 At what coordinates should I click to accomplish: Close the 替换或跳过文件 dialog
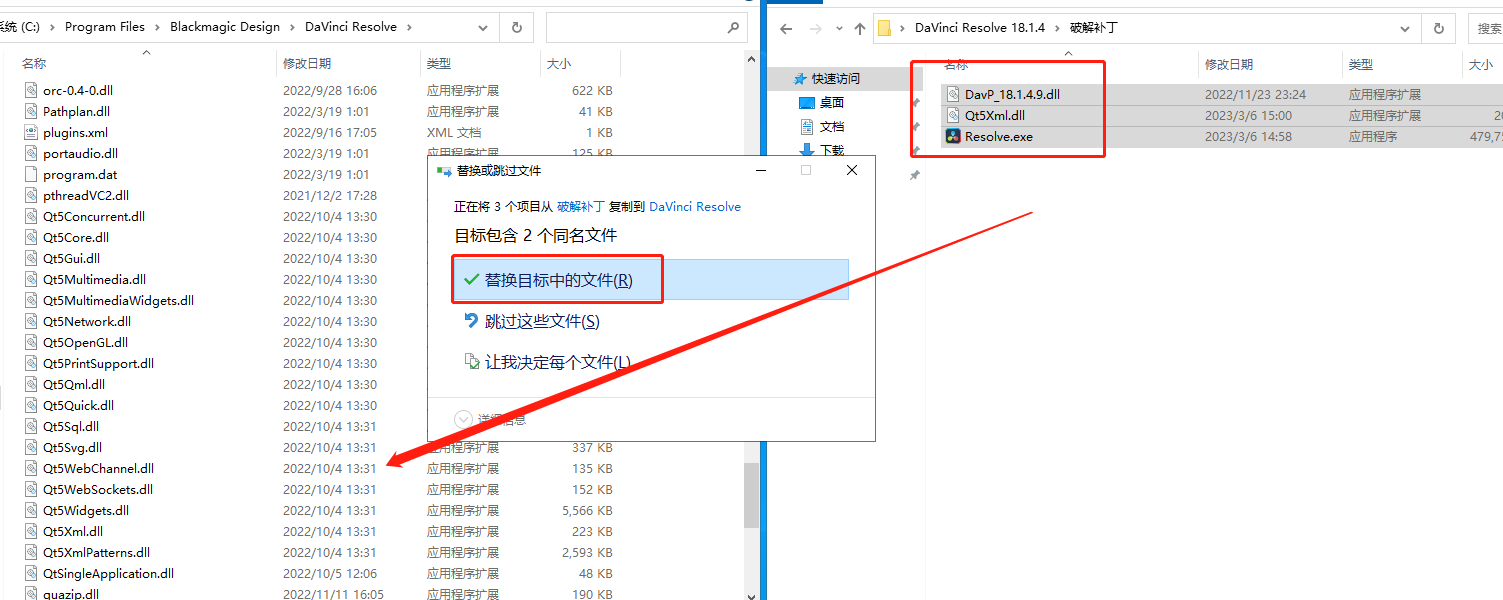point(852,171)
